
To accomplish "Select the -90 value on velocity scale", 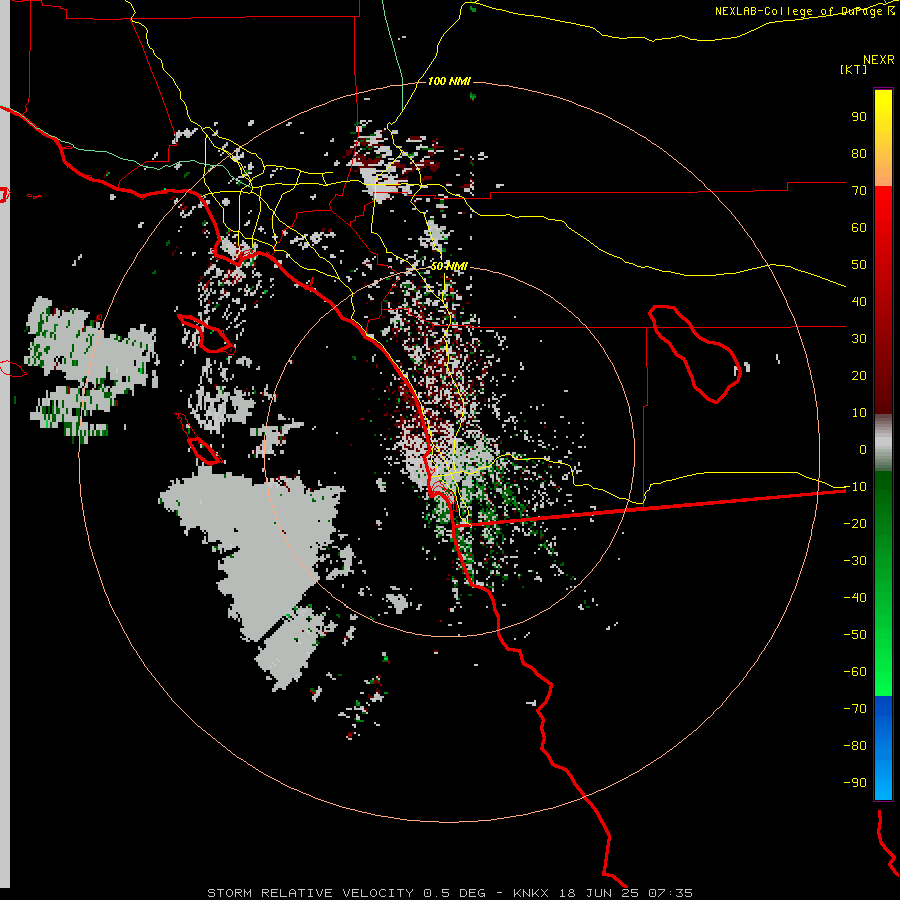I will (x=855, y=783).
